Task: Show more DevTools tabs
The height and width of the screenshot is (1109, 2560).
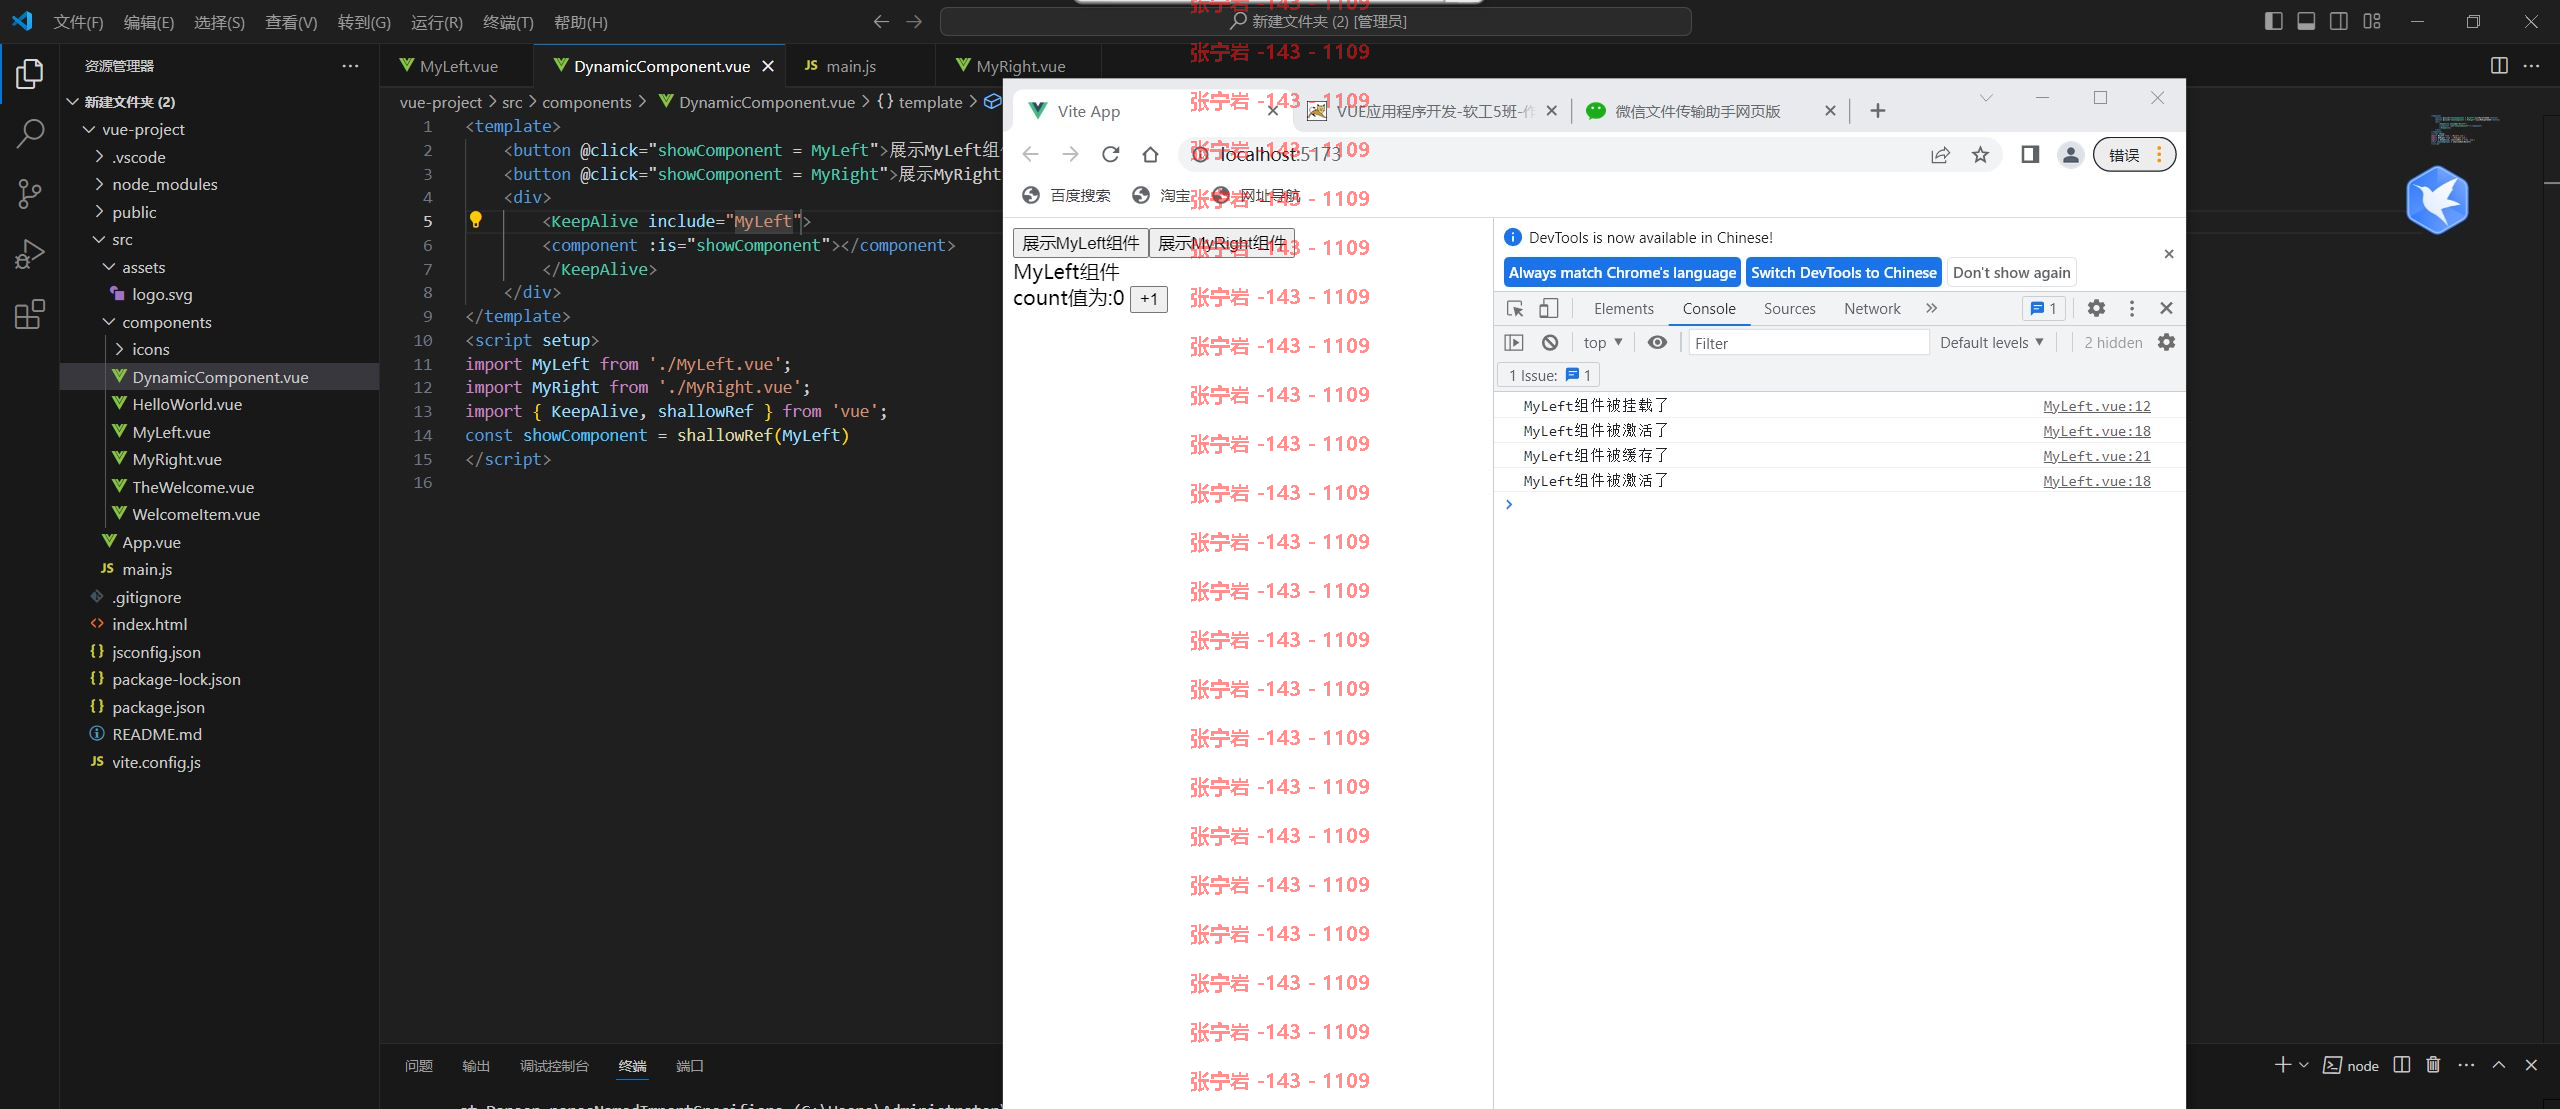Action: point(1931,308)
